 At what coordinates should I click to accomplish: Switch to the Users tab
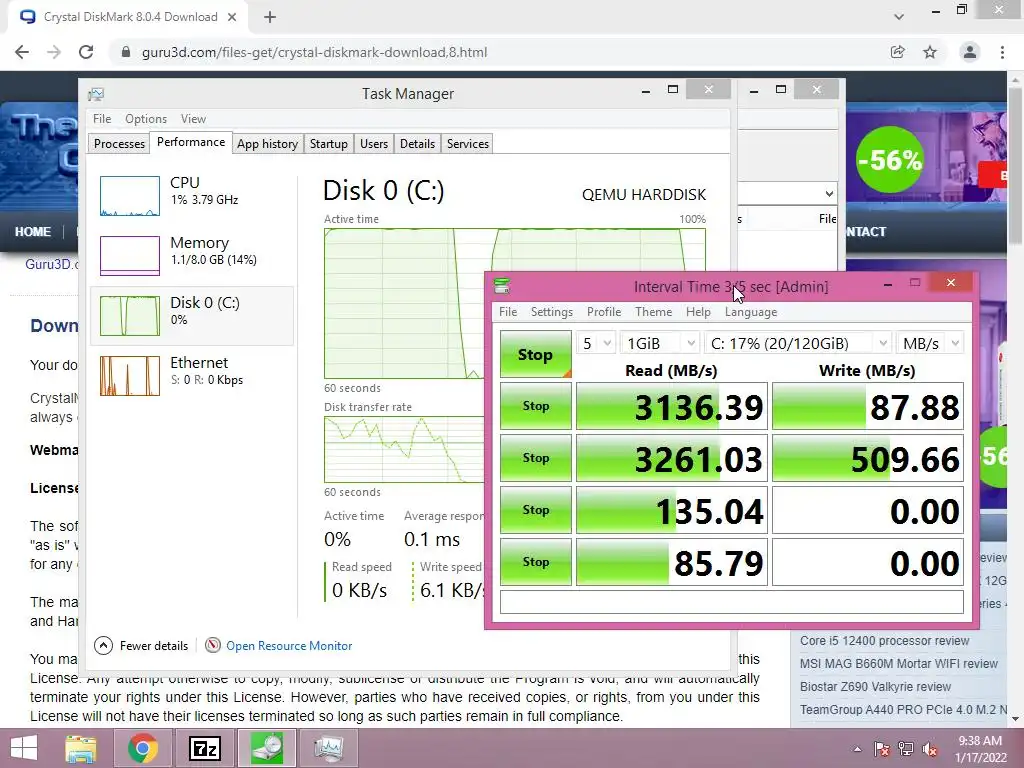374,144
